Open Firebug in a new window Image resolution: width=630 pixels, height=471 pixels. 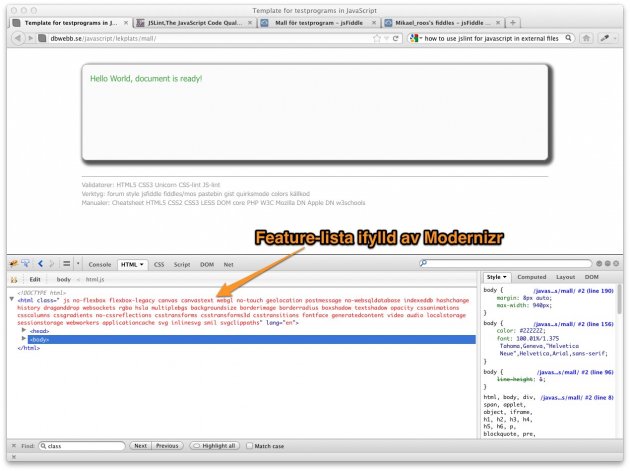(608, 264)
